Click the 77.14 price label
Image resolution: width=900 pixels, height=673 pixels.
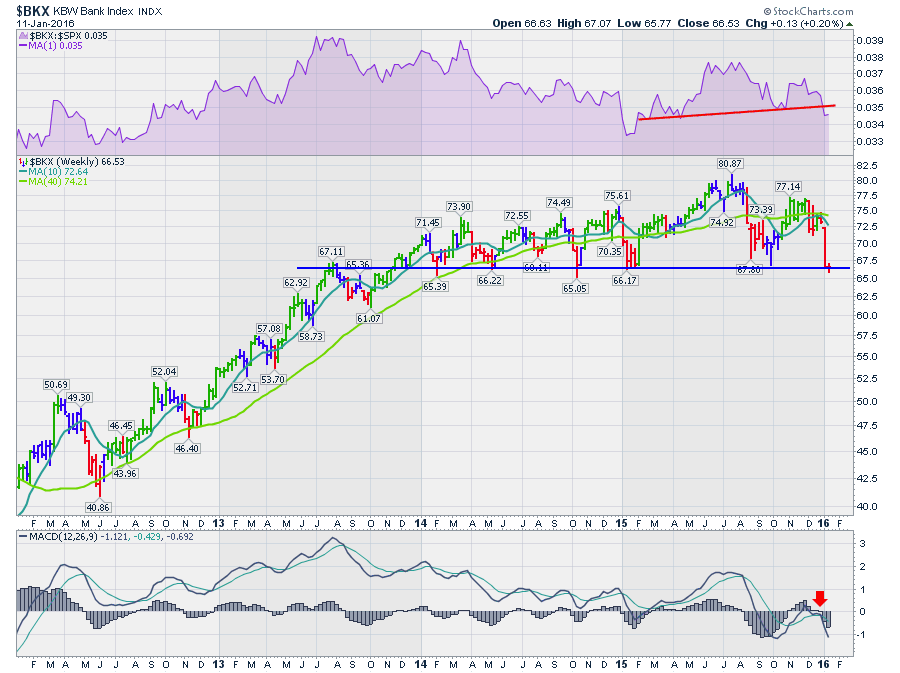point(788,186)
